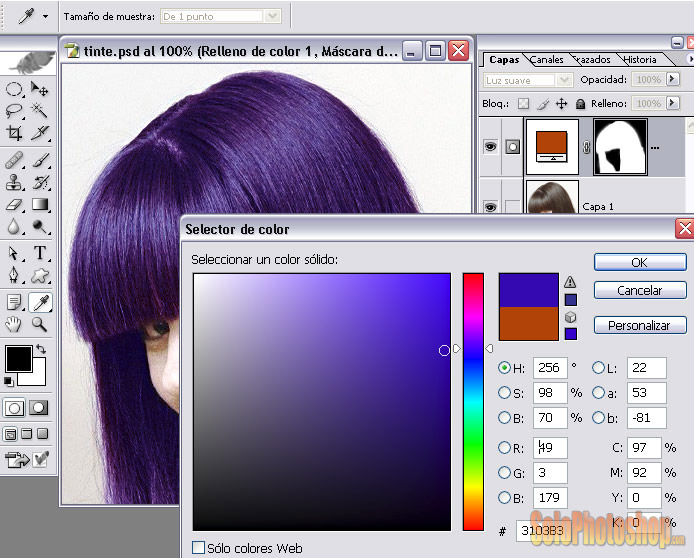
Task: Click the previous orange color swatch
Action: click(x=528, y=323)
